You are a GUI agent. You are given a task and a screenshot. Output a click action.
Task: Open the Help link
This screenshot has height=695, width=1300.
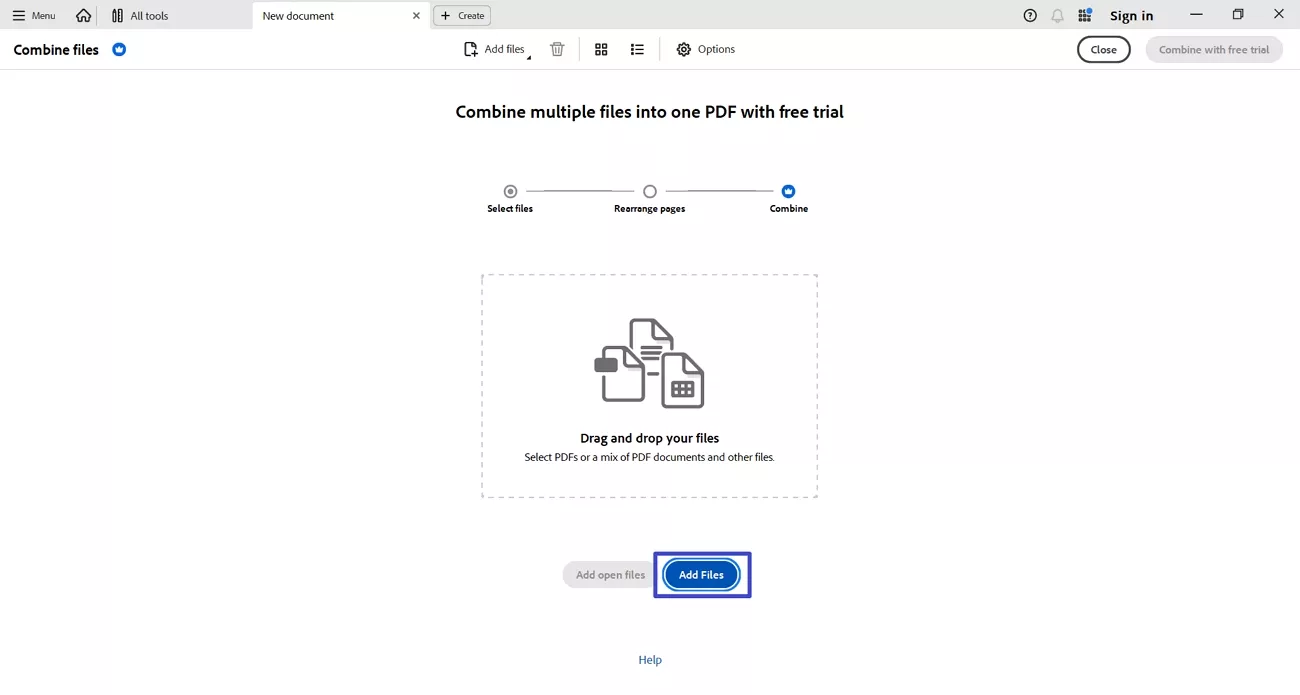649,659
